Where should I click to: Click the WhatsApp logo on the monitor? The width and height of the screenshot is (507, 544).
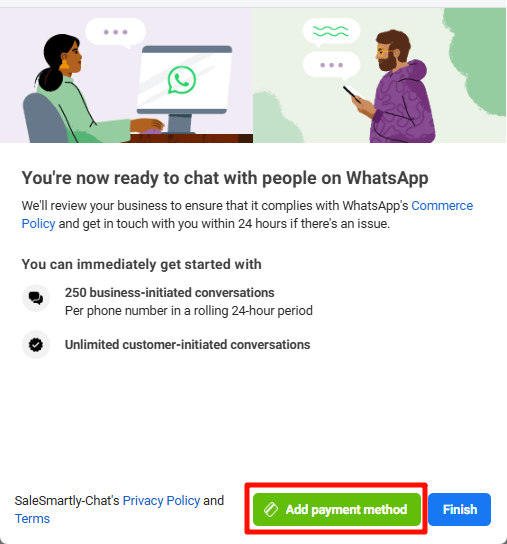181,80
